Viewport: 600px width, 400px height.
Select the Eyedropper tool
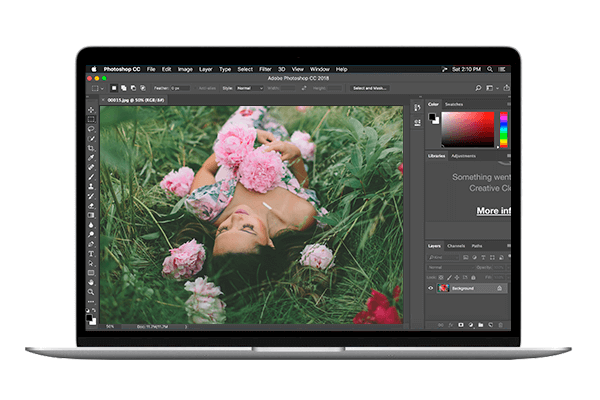91,158
